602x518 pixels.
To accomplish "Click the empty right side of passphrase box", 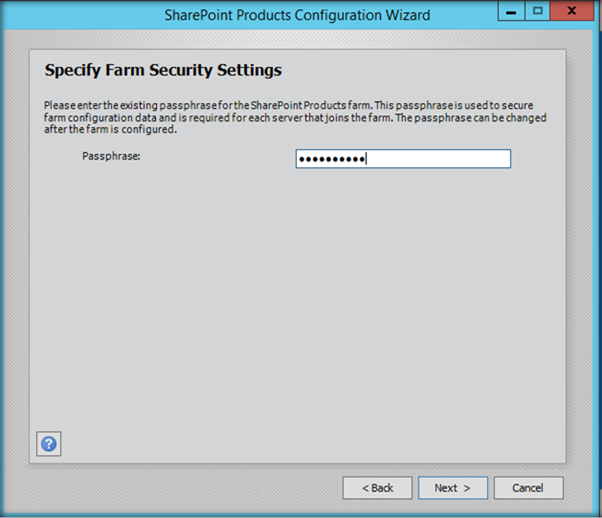I will (450, 159).
